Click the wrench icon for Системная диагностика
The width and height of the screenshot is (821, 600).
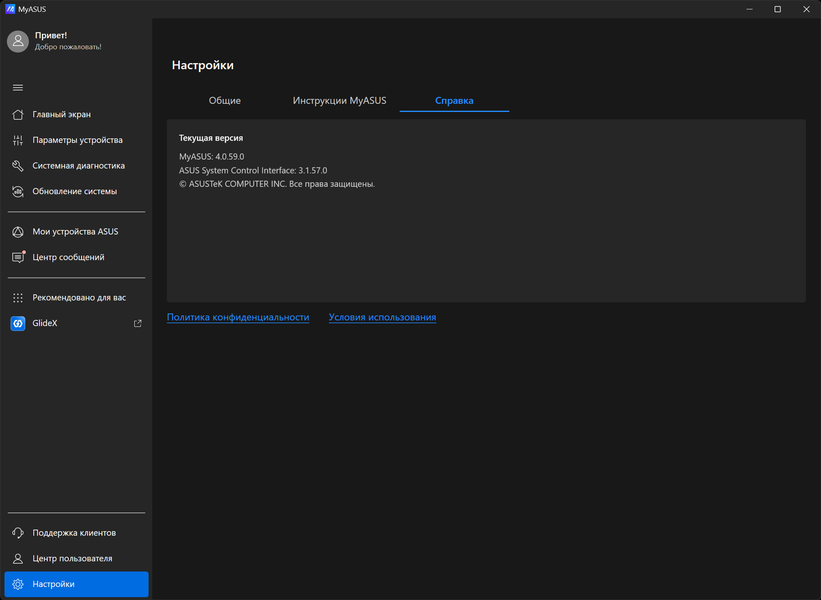pyautogui.click(x=18, y=166)
